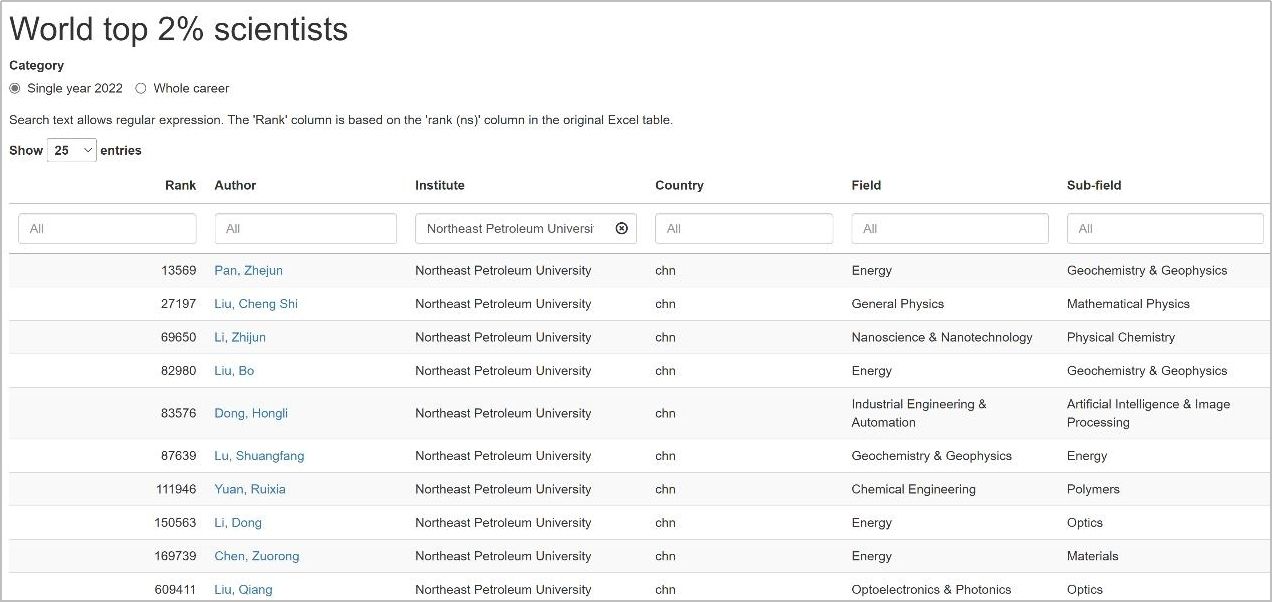Image resolution: width=1274 pixels, height=602 pixels.
Task: Sort by the Sub-field column header
Action: coord(1094,185)
